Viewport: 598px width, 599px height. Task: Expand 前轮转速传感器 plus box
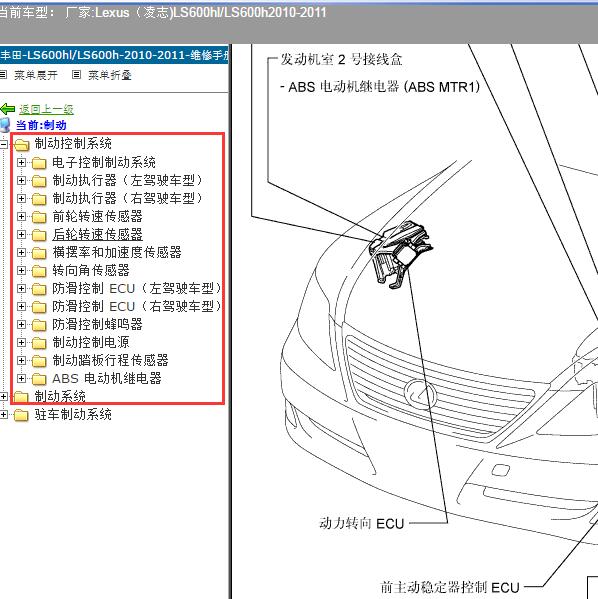click(x=21, y=217)
